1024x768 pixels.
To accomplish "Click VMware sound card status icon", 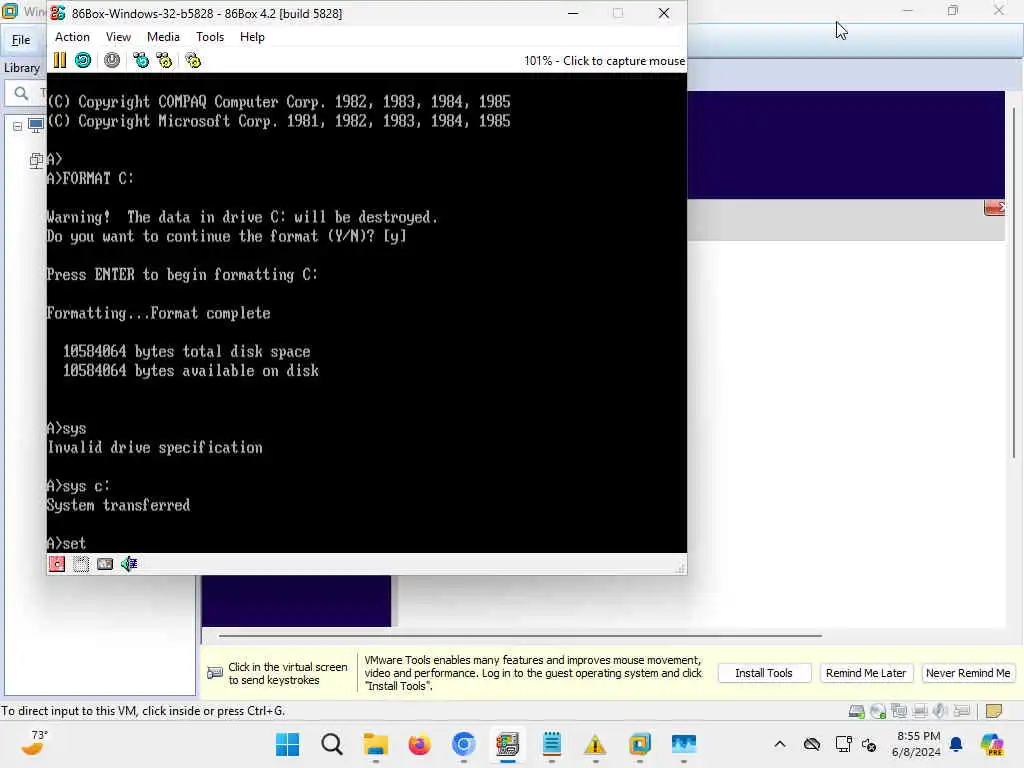I will [x=940, y=711].
